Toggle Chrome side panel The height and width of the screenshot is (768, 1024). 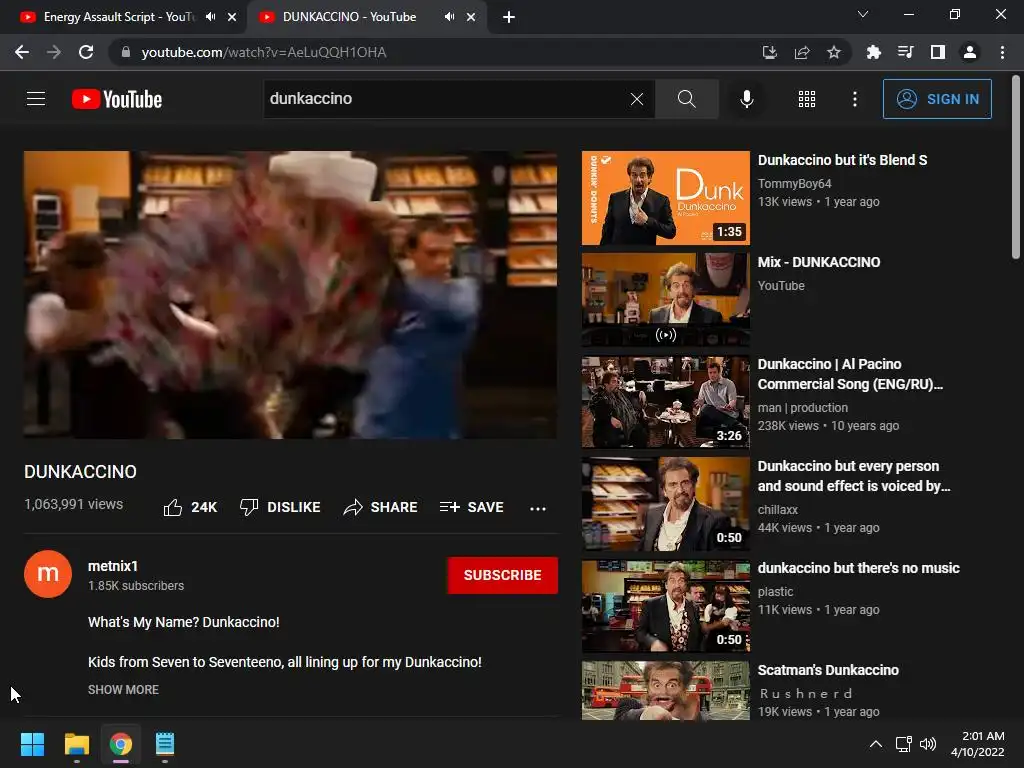pos(938,52)
